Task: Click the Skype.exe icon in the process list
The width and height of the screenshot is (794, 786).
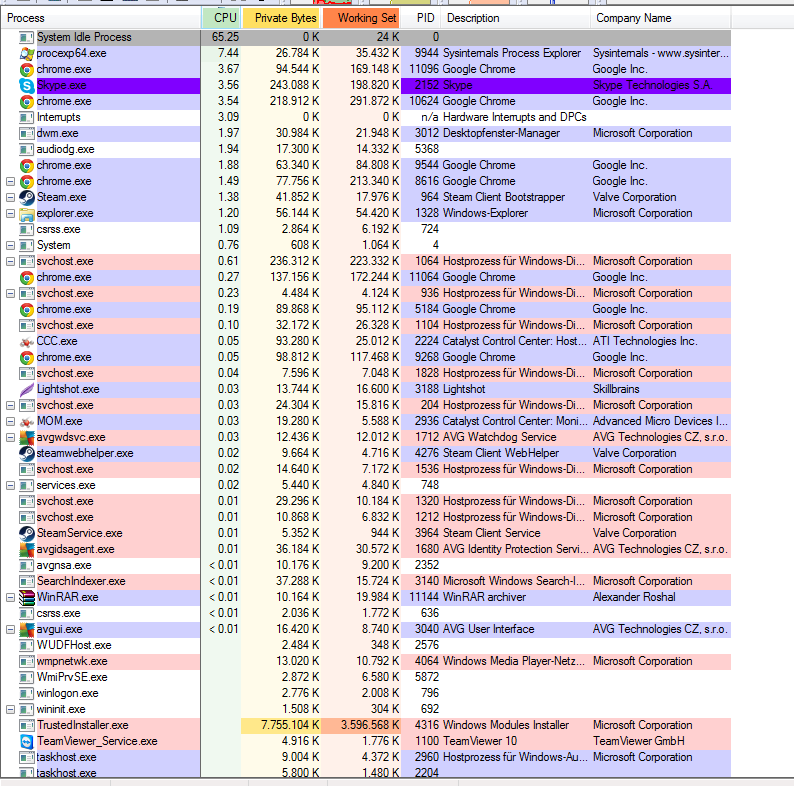Action: (26, 85)
